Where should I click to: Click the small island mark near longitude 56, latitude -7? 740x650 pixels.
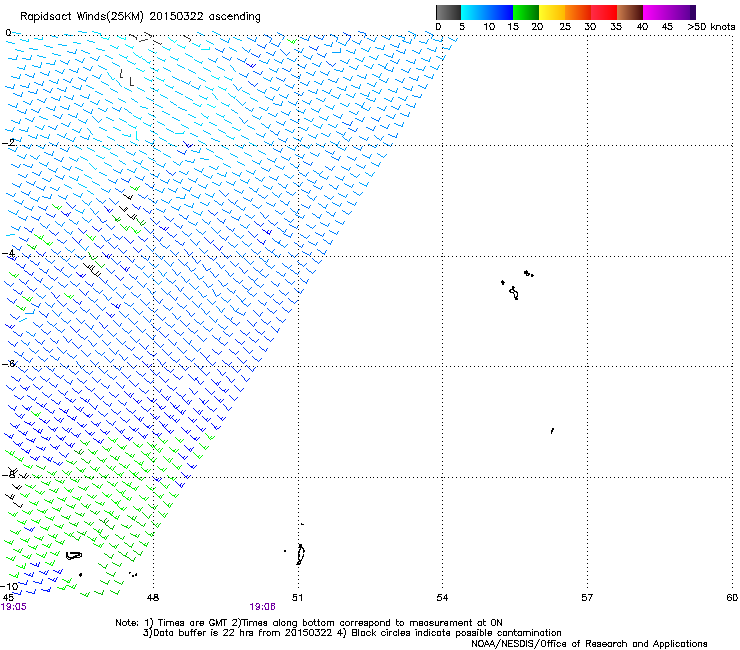coord(552,431)
